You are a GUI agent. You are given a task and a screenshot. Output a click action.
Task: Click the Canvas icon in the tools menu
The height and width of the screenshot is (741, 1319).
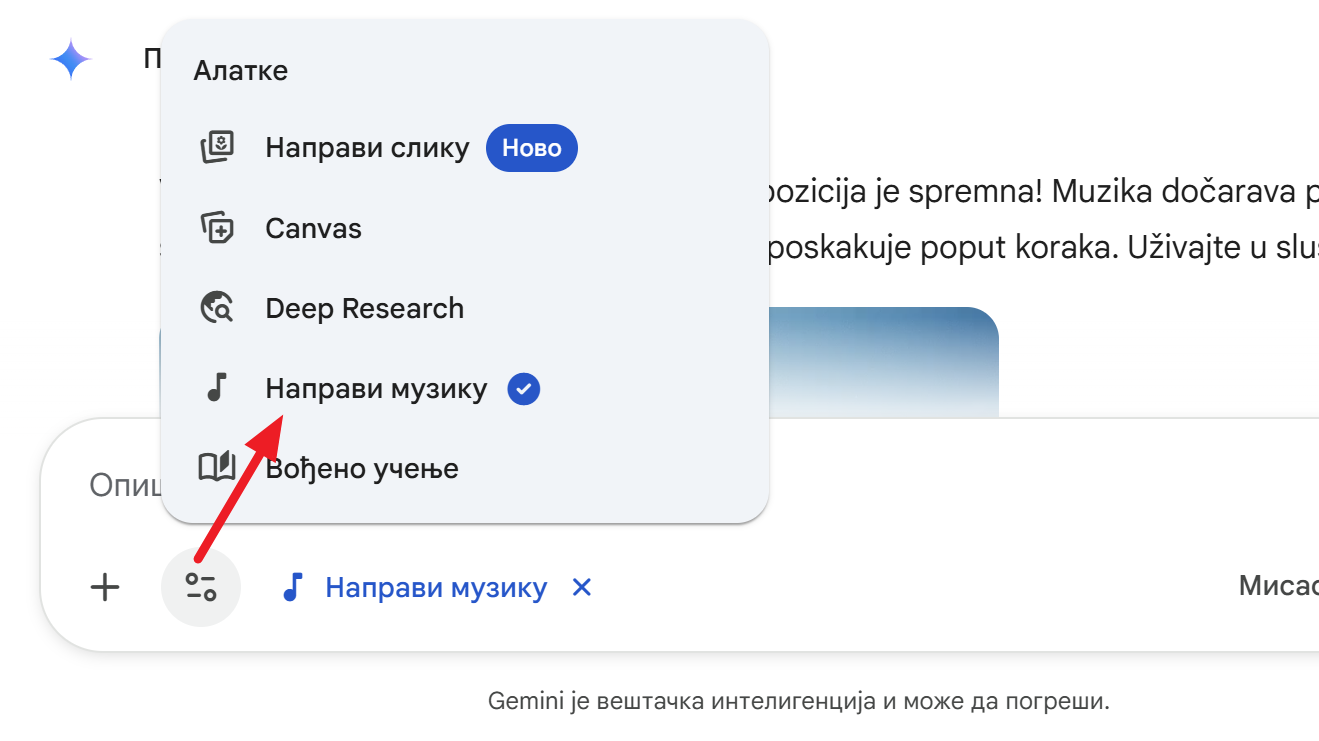(x=217, y=229)
